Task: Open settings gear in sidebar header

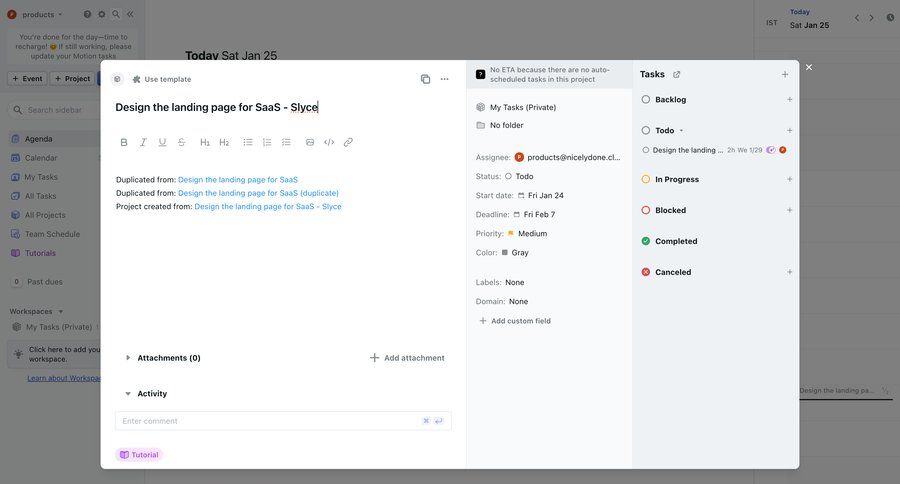Action: 102,14
